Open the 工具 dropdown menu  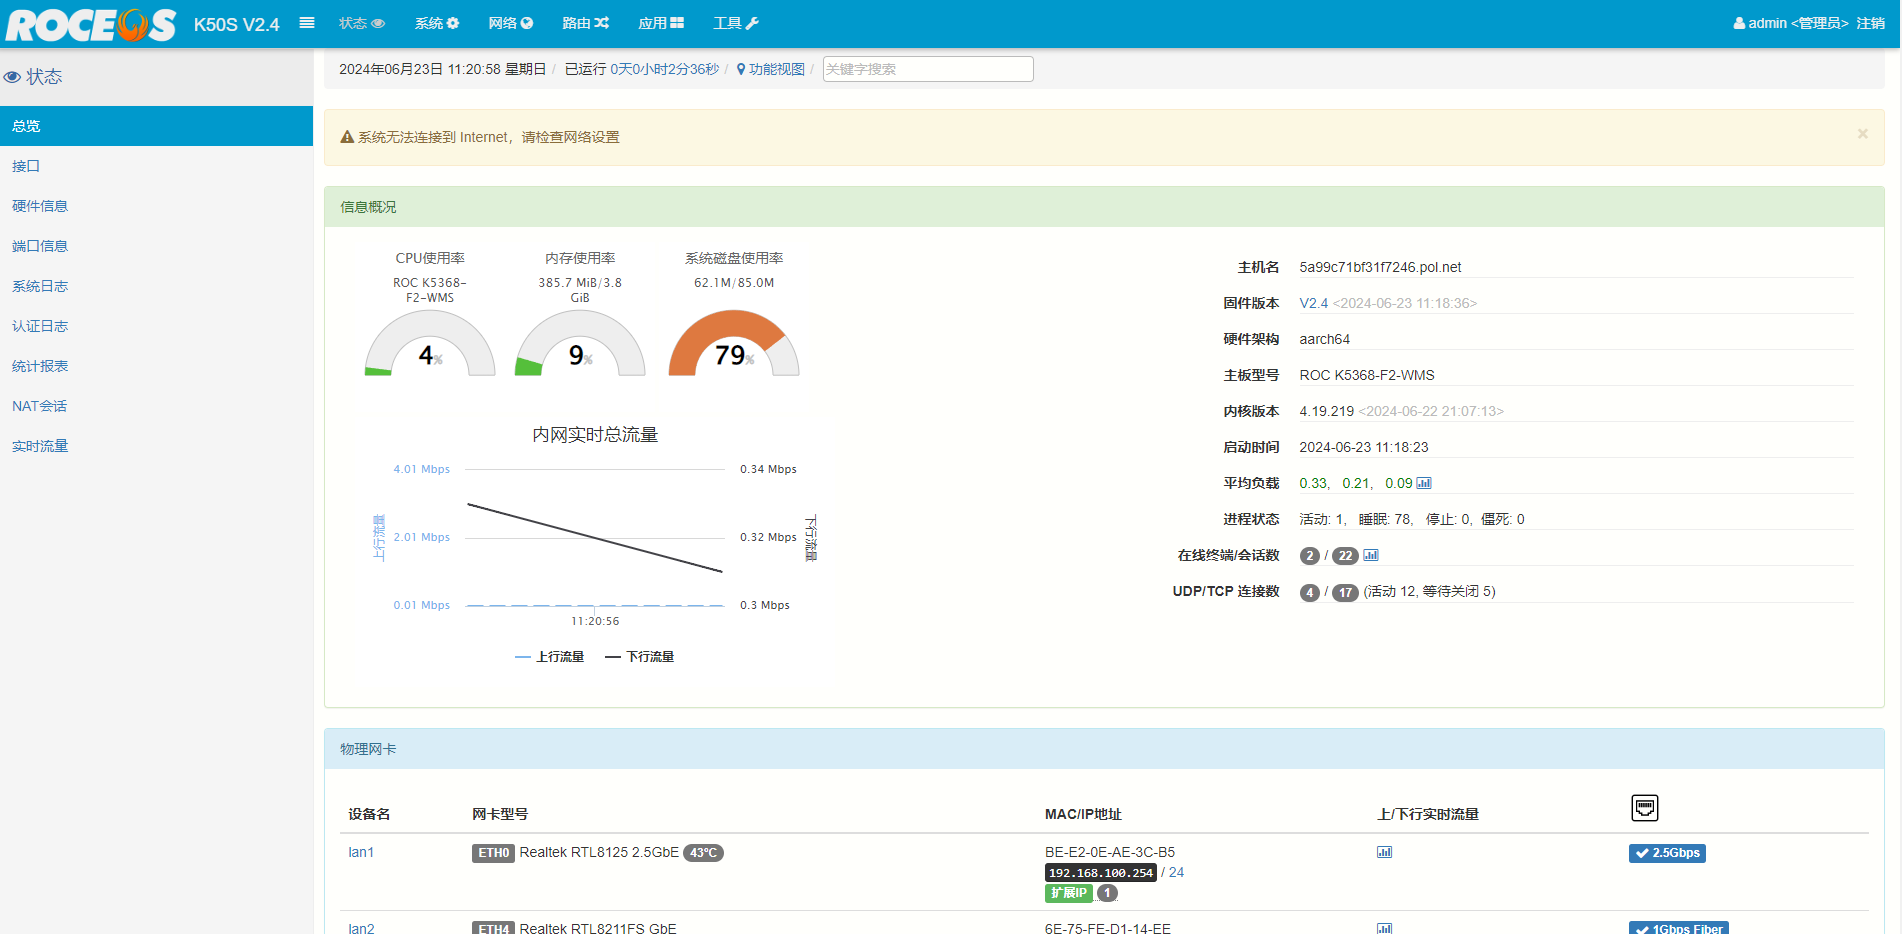[x=735, y=23]
